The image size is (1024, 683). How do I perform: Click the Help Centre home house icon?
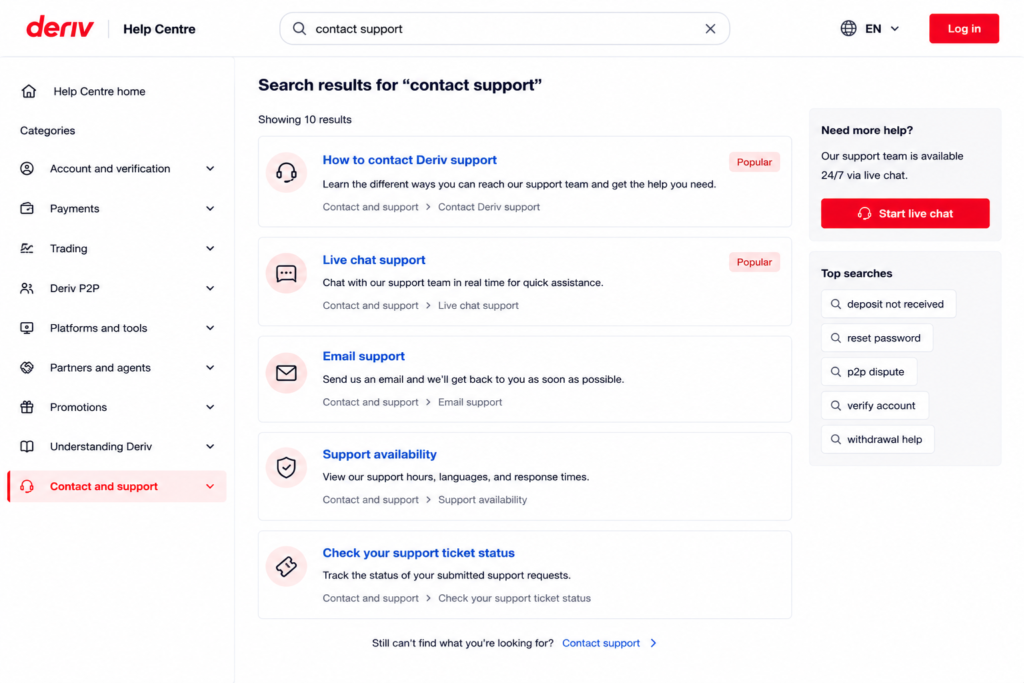[29, 91]
